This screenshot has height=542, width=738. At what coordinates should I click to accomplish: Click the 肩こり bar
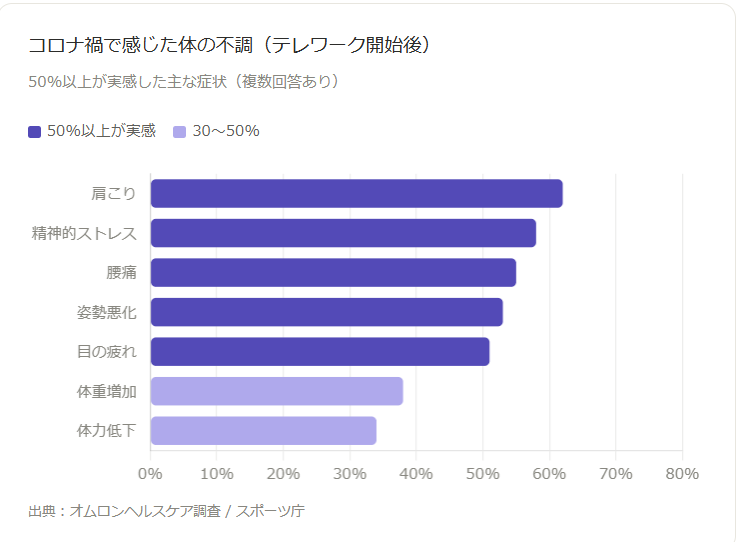pyautogui.click(x=356, y=193)
